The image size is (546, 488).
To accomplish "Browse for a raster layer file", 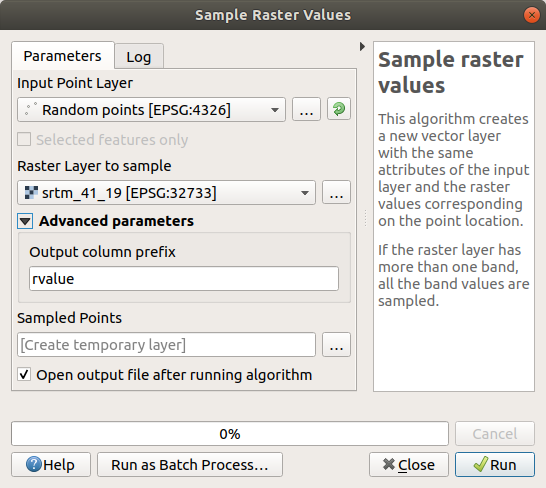I will [x=336, y=192].
